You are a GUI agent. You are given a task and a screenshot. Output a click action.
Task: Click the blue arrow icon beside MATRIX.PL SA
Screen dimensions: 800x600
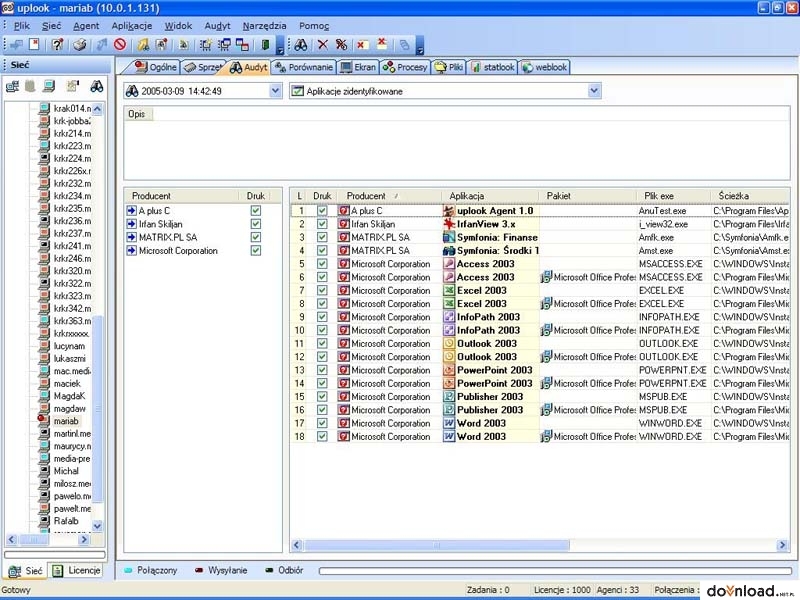[x=132, y=237]
